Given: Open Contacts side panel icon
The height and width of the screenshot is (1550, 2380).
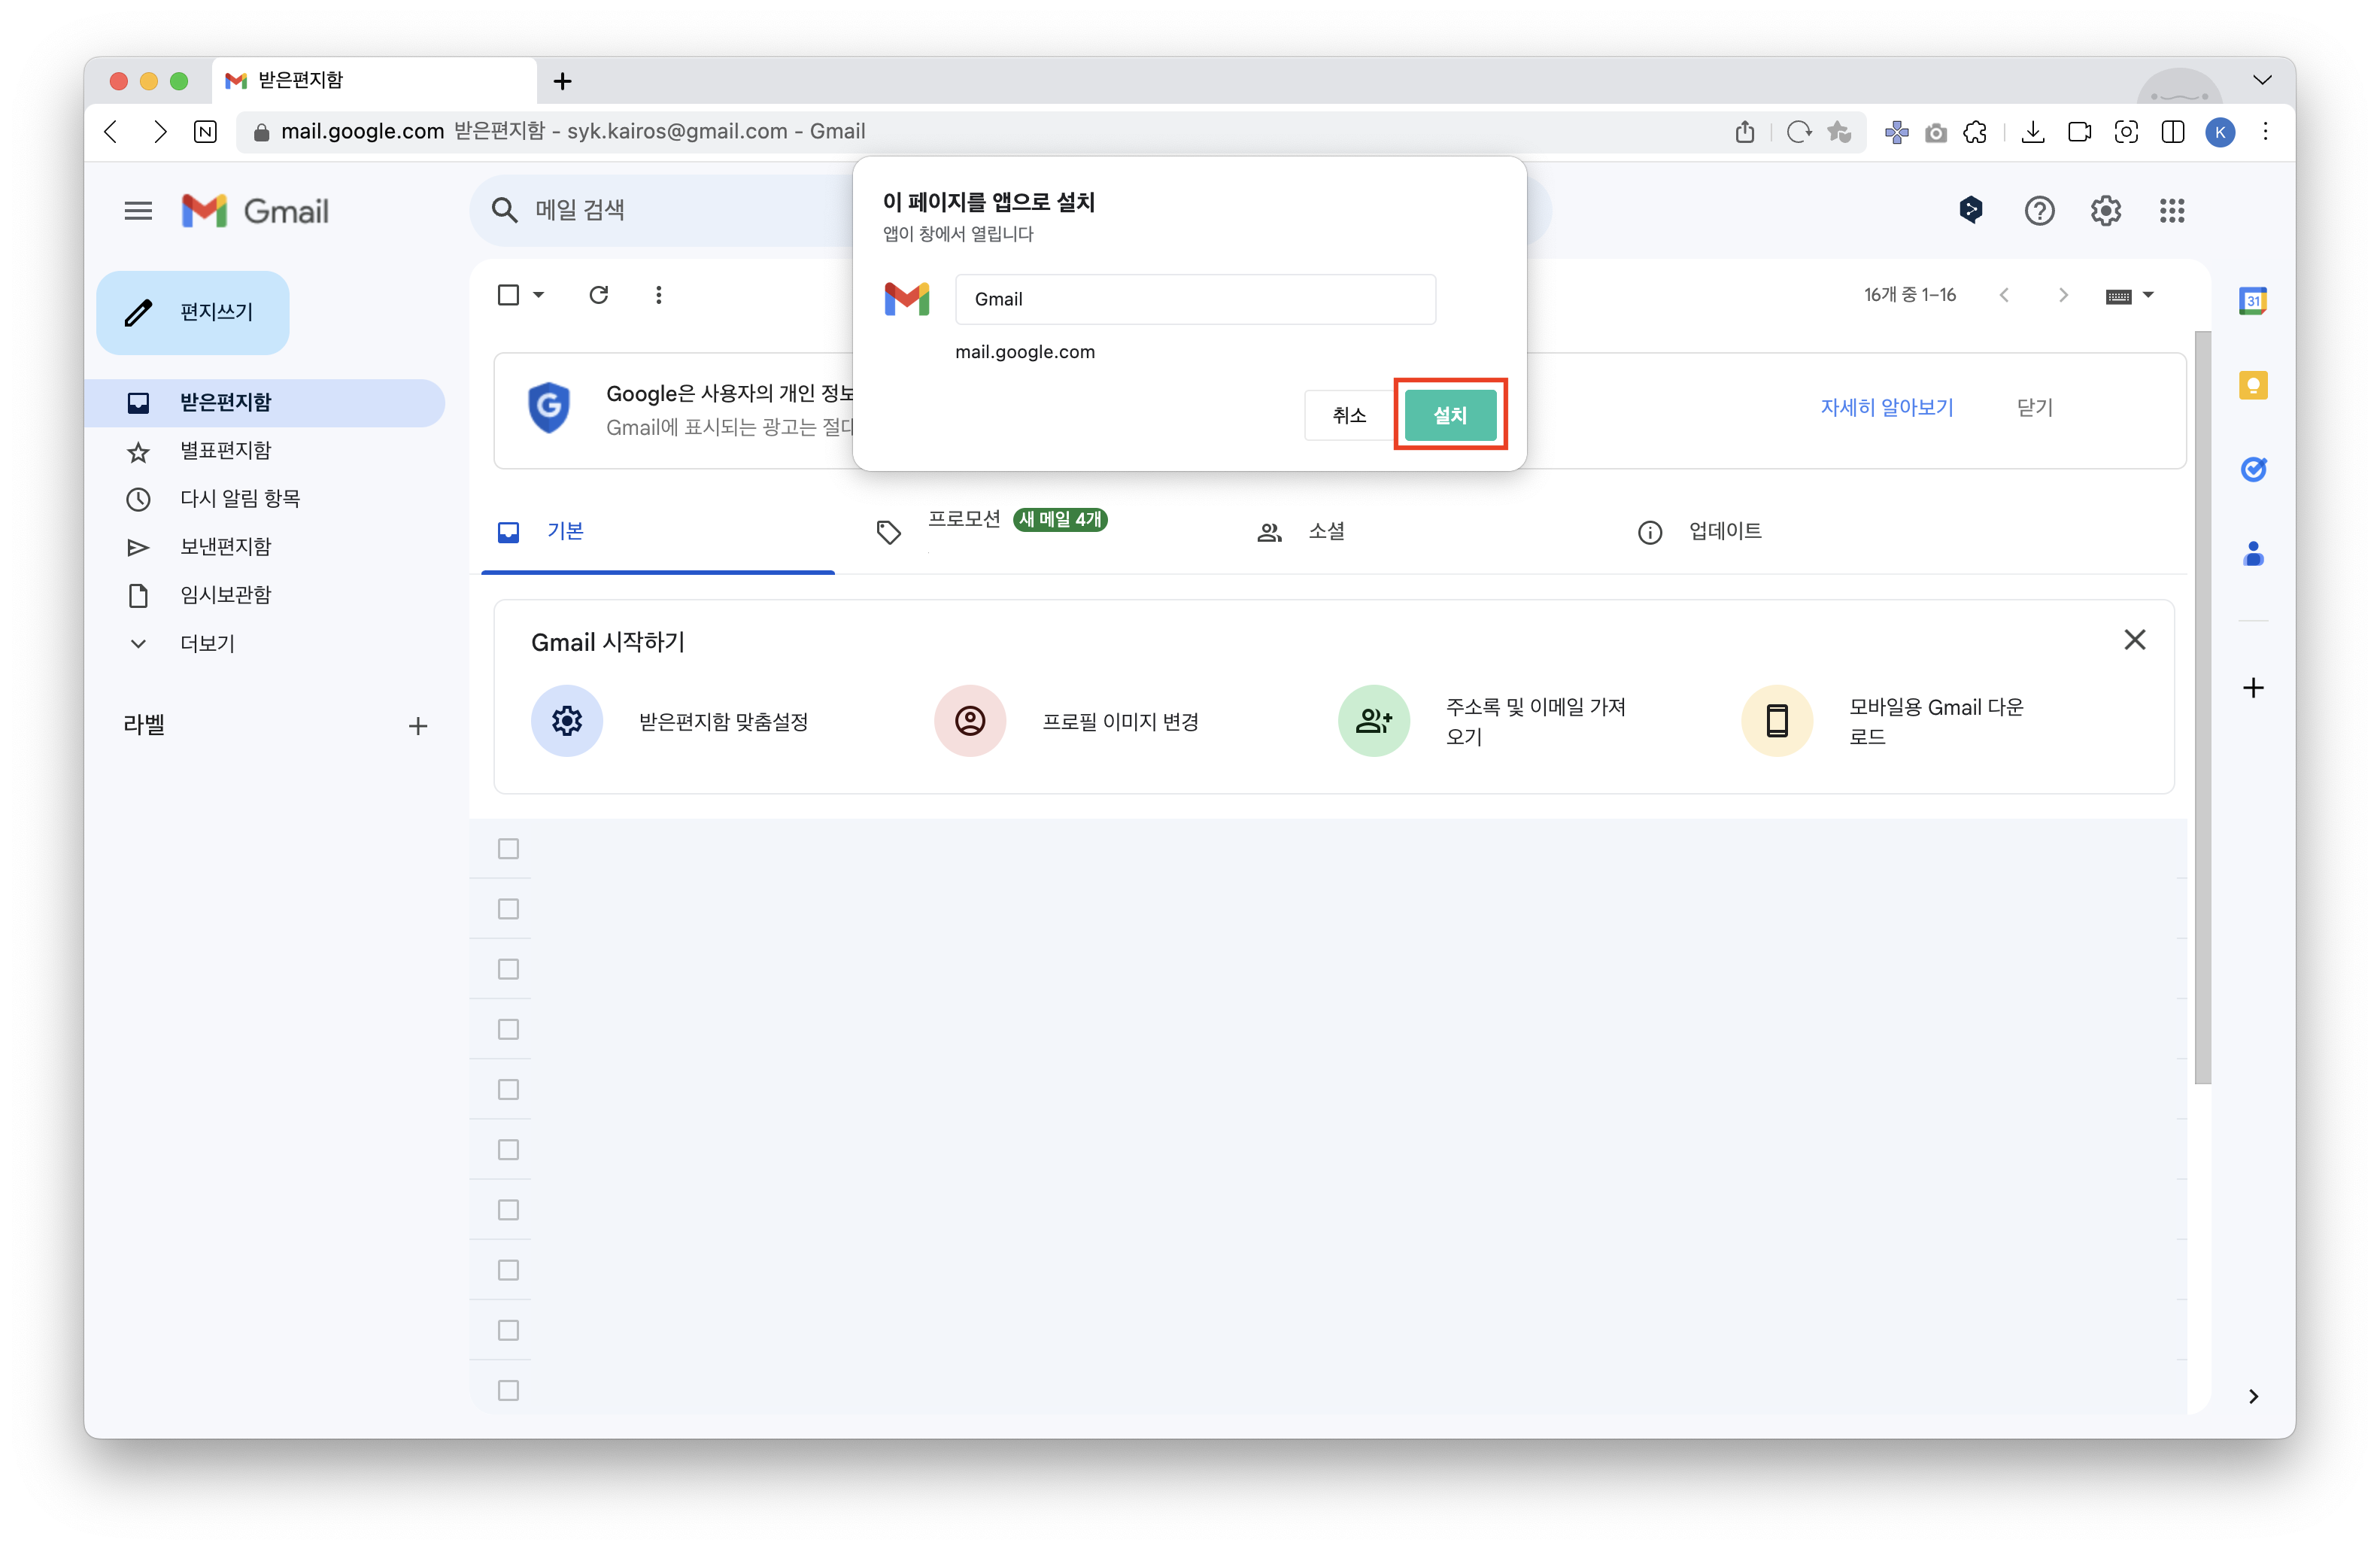Looking at the screenshot, I should click(x=2252, y=553).
